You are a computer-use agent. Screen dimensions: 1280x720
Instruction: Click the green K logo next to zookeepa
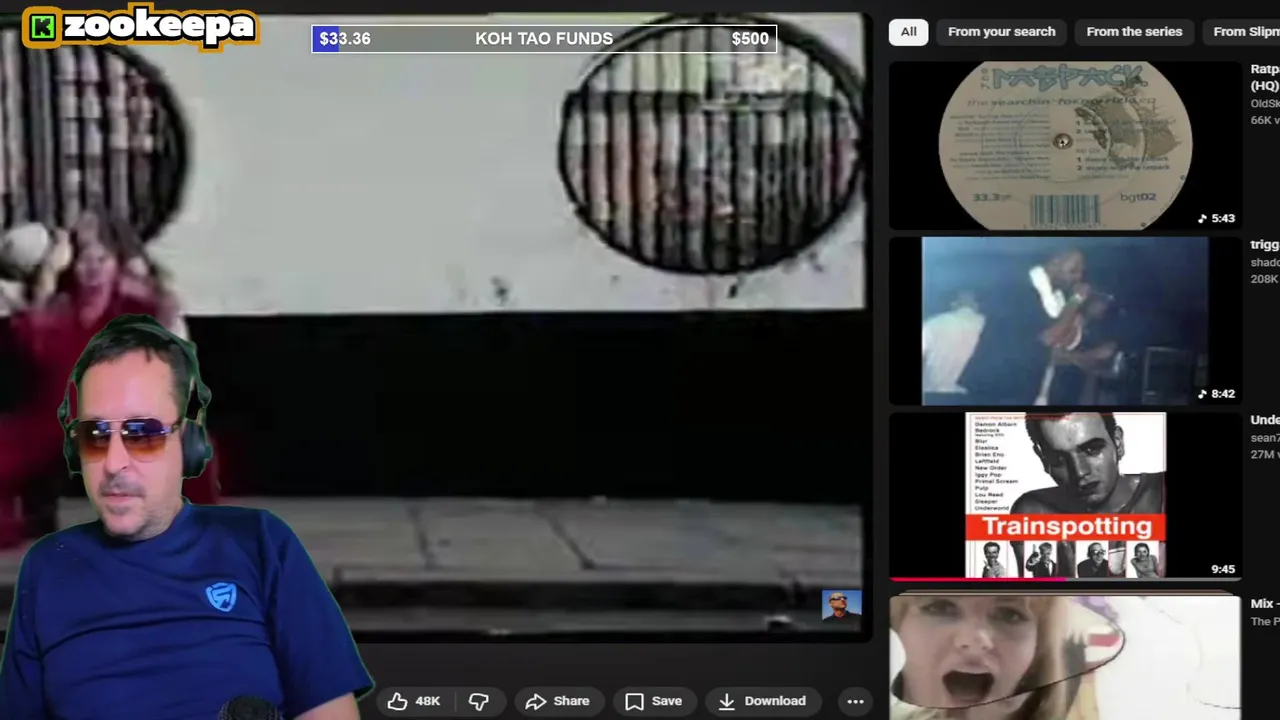click(42, 27)
